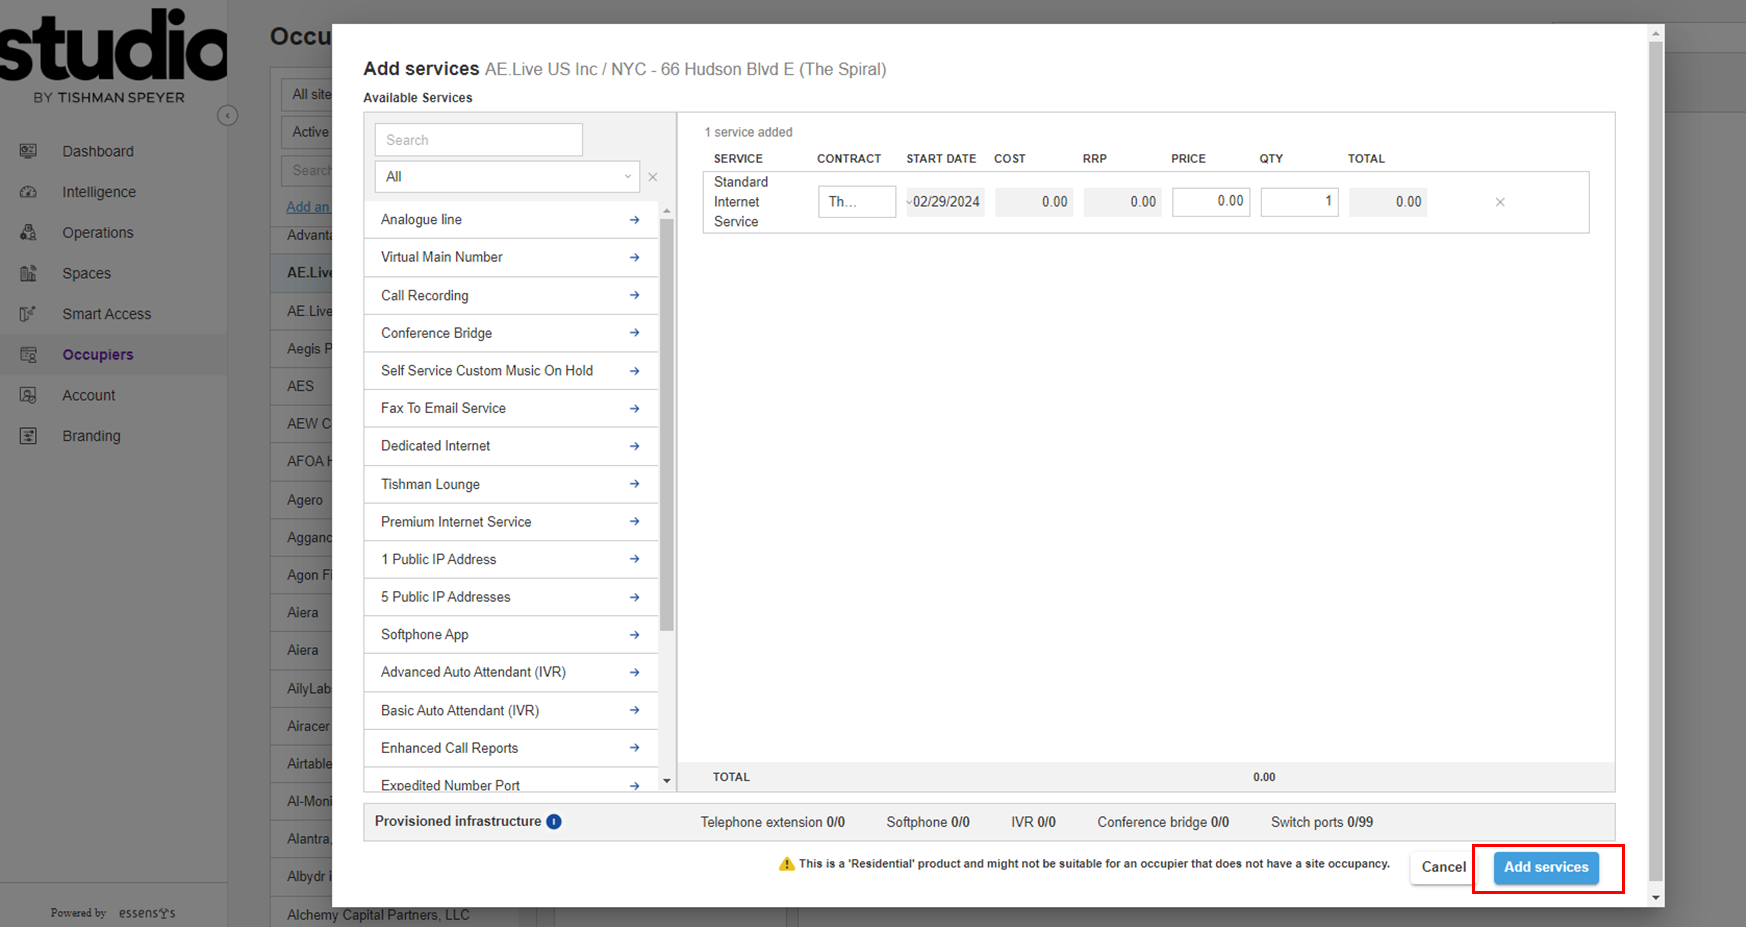The image size is (1746, 927).
Task: Click the arrow beside Tishman Lounge
Action: click(634, 484)
